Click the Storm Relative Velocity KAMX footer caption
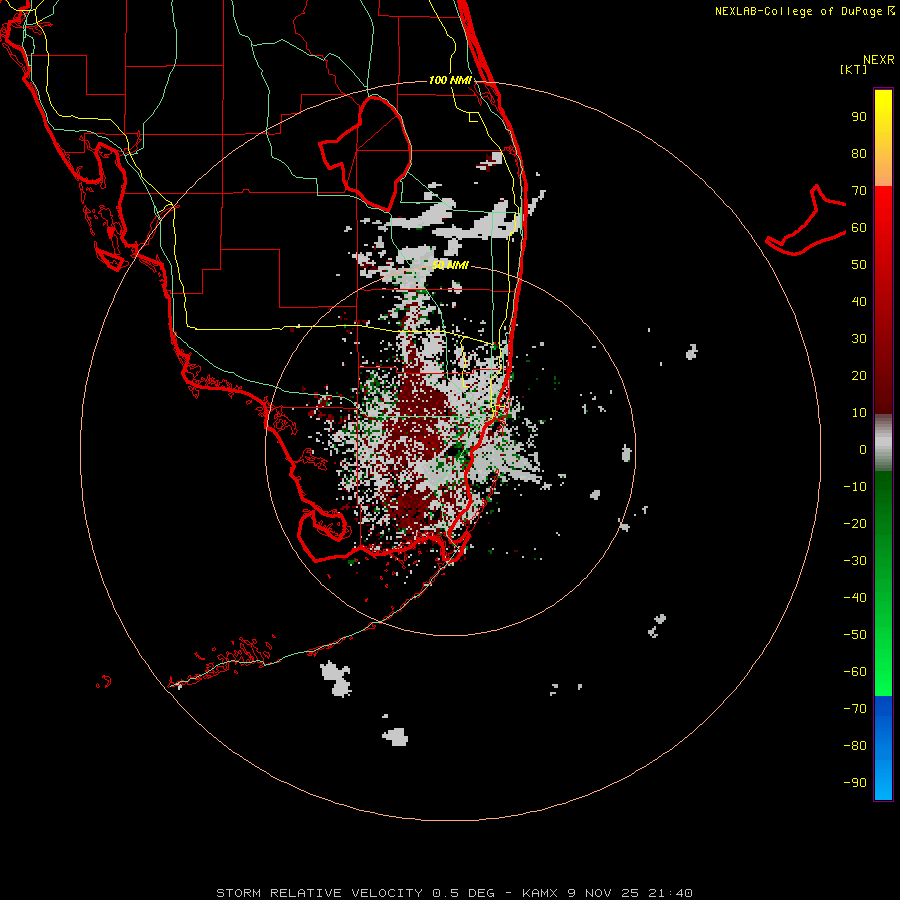This screenshot has width=900, height=900. point(454,893)
